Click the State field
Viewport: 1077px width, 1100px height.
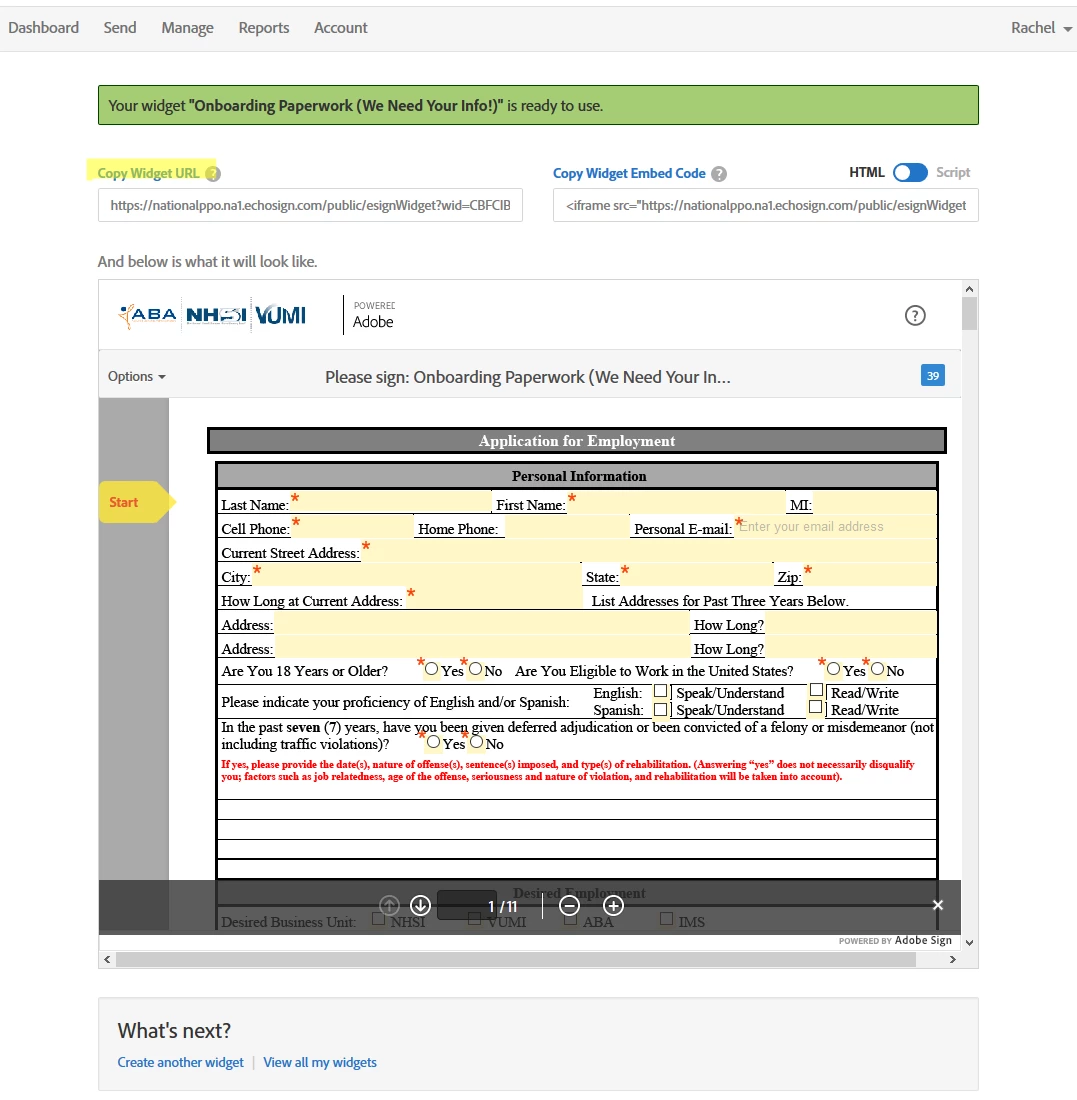coord(696,575)
